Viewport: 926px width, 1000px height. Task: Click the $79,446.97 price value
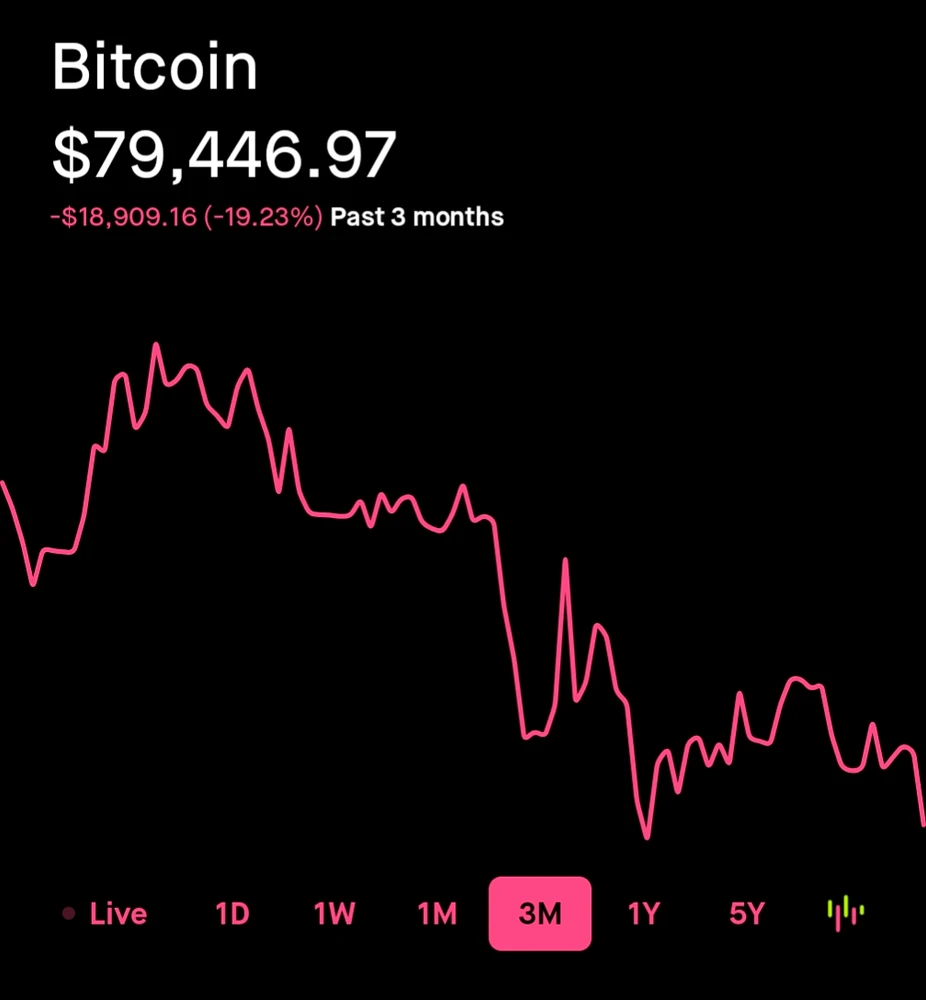pyautogui.click(x=224, y=154)
